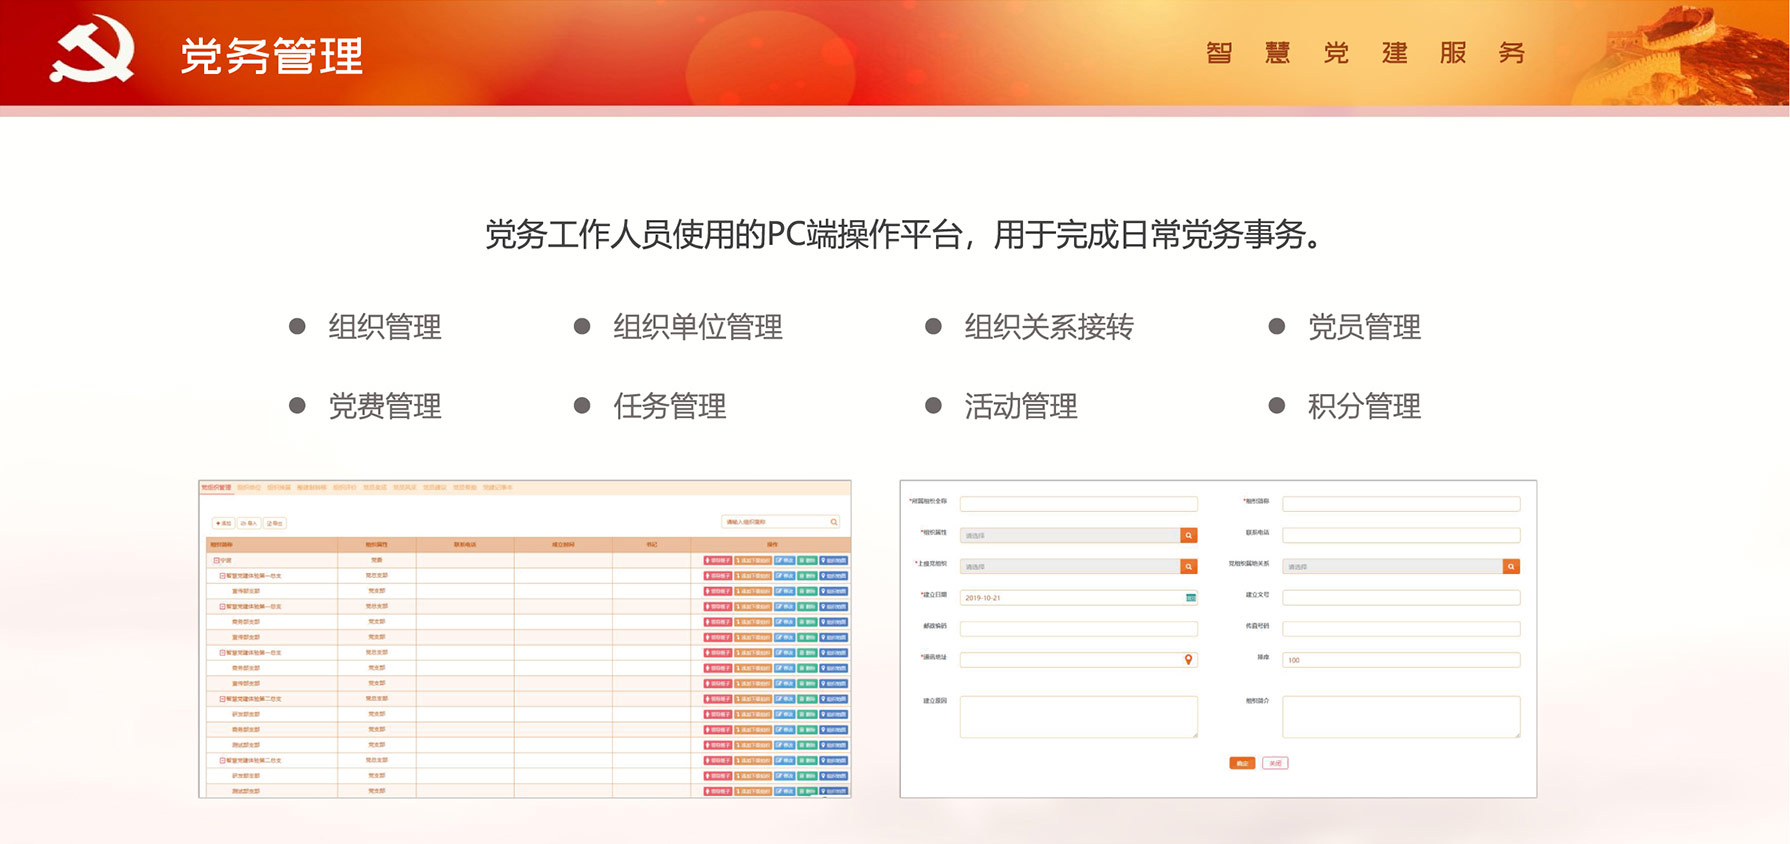Collapse the 宁波 root tree node
The image size is (1790, 844).
coord(216,561)
